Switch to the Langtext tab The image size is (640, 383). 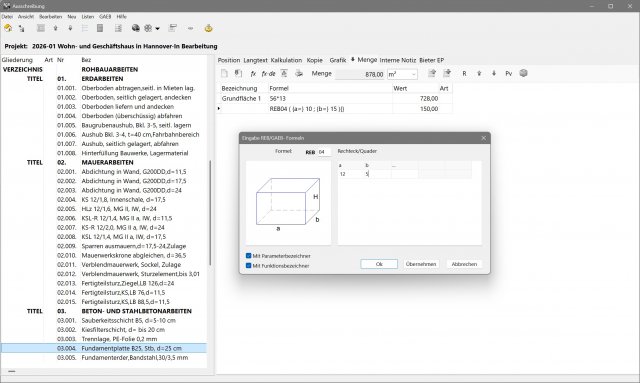pyautogui.click(x=256, y=60)
